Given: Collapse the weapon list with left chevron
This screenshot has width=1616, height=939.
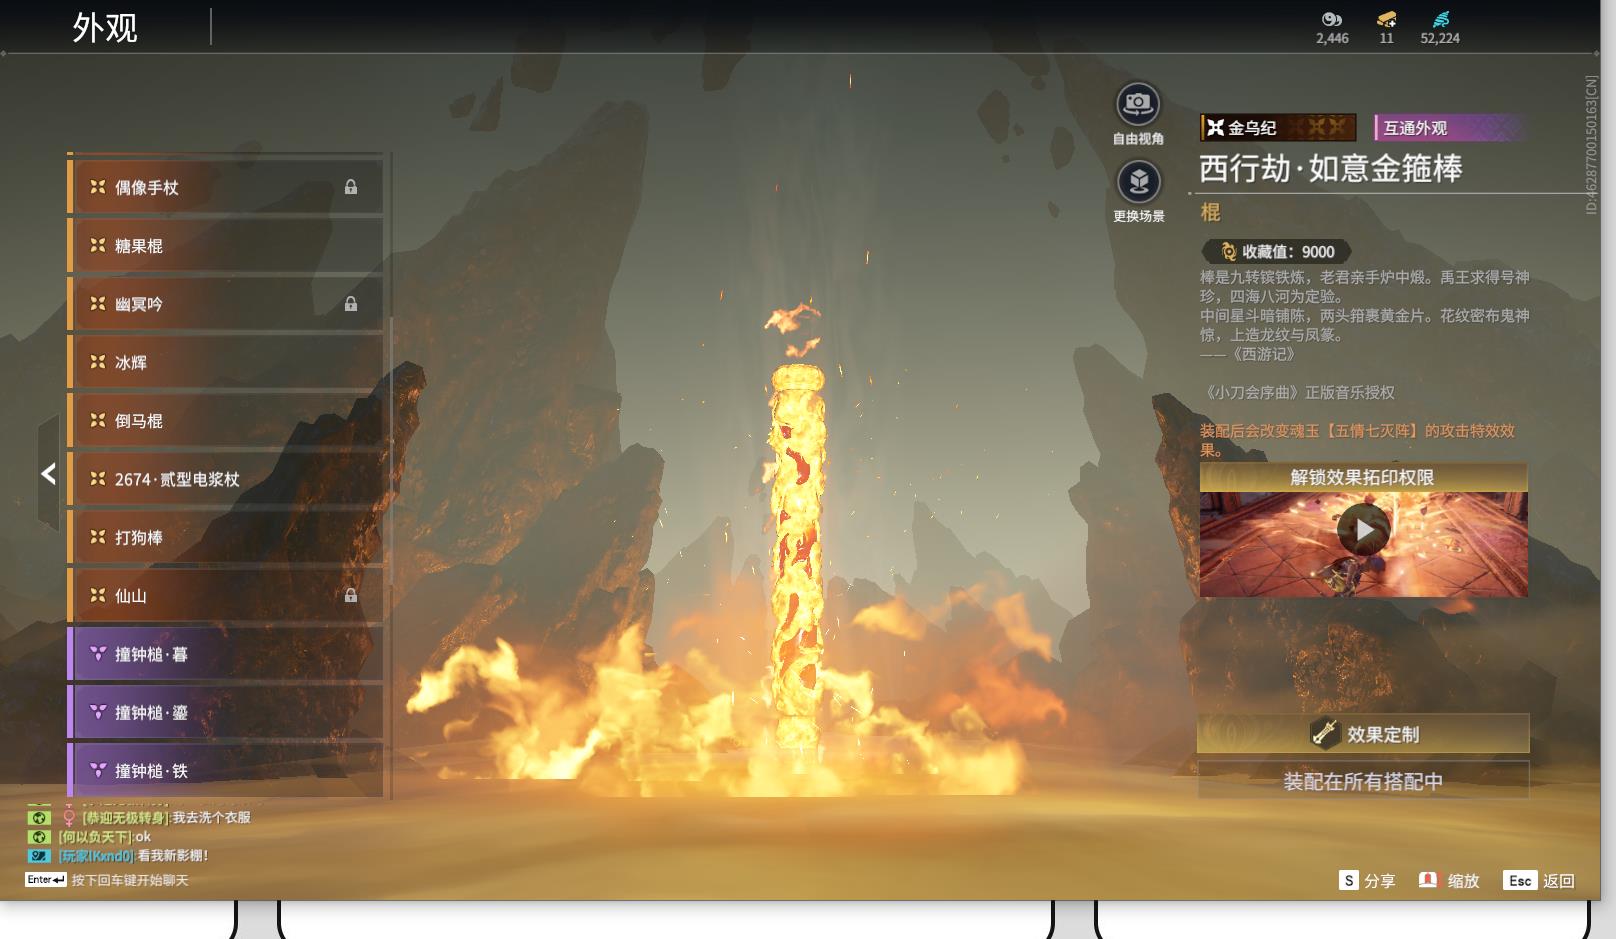Looking at the screenshot, I should tap(48, 474).
